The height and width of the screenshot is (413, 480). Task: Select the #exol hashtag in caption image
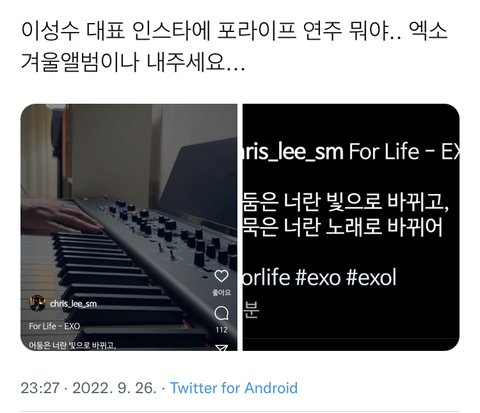(x=372, y=278)
